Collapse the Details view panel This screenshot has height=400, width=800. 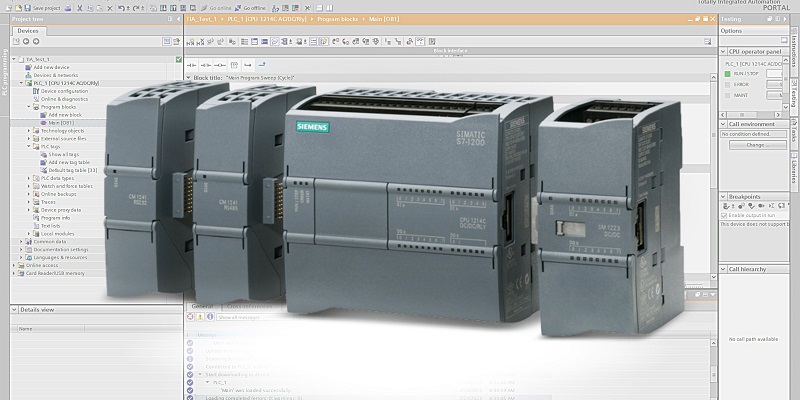[x=15, y=310]
